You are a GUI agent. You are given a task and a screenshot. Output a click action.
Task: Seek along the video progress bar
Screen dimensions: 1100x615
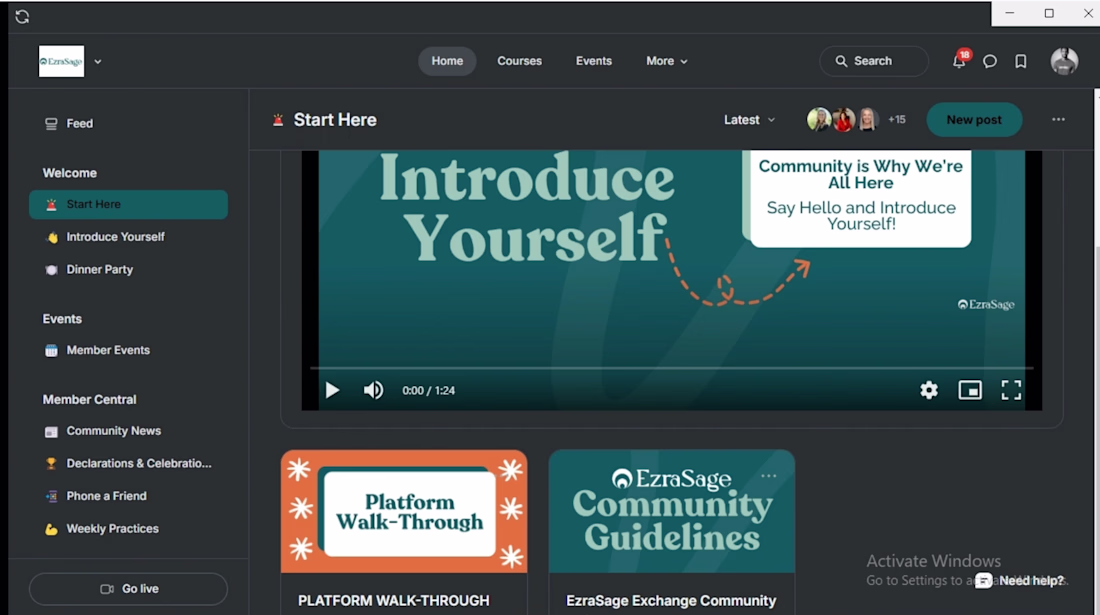tap(671, 367)
